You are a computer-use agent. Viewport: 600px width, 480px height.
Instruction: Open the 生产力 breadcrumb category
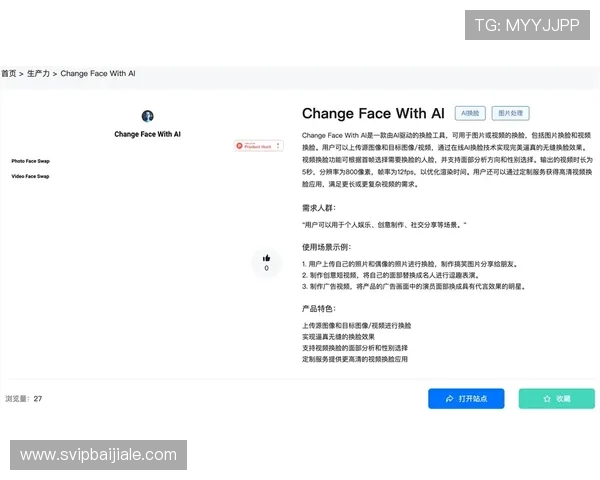coord(38,73)
